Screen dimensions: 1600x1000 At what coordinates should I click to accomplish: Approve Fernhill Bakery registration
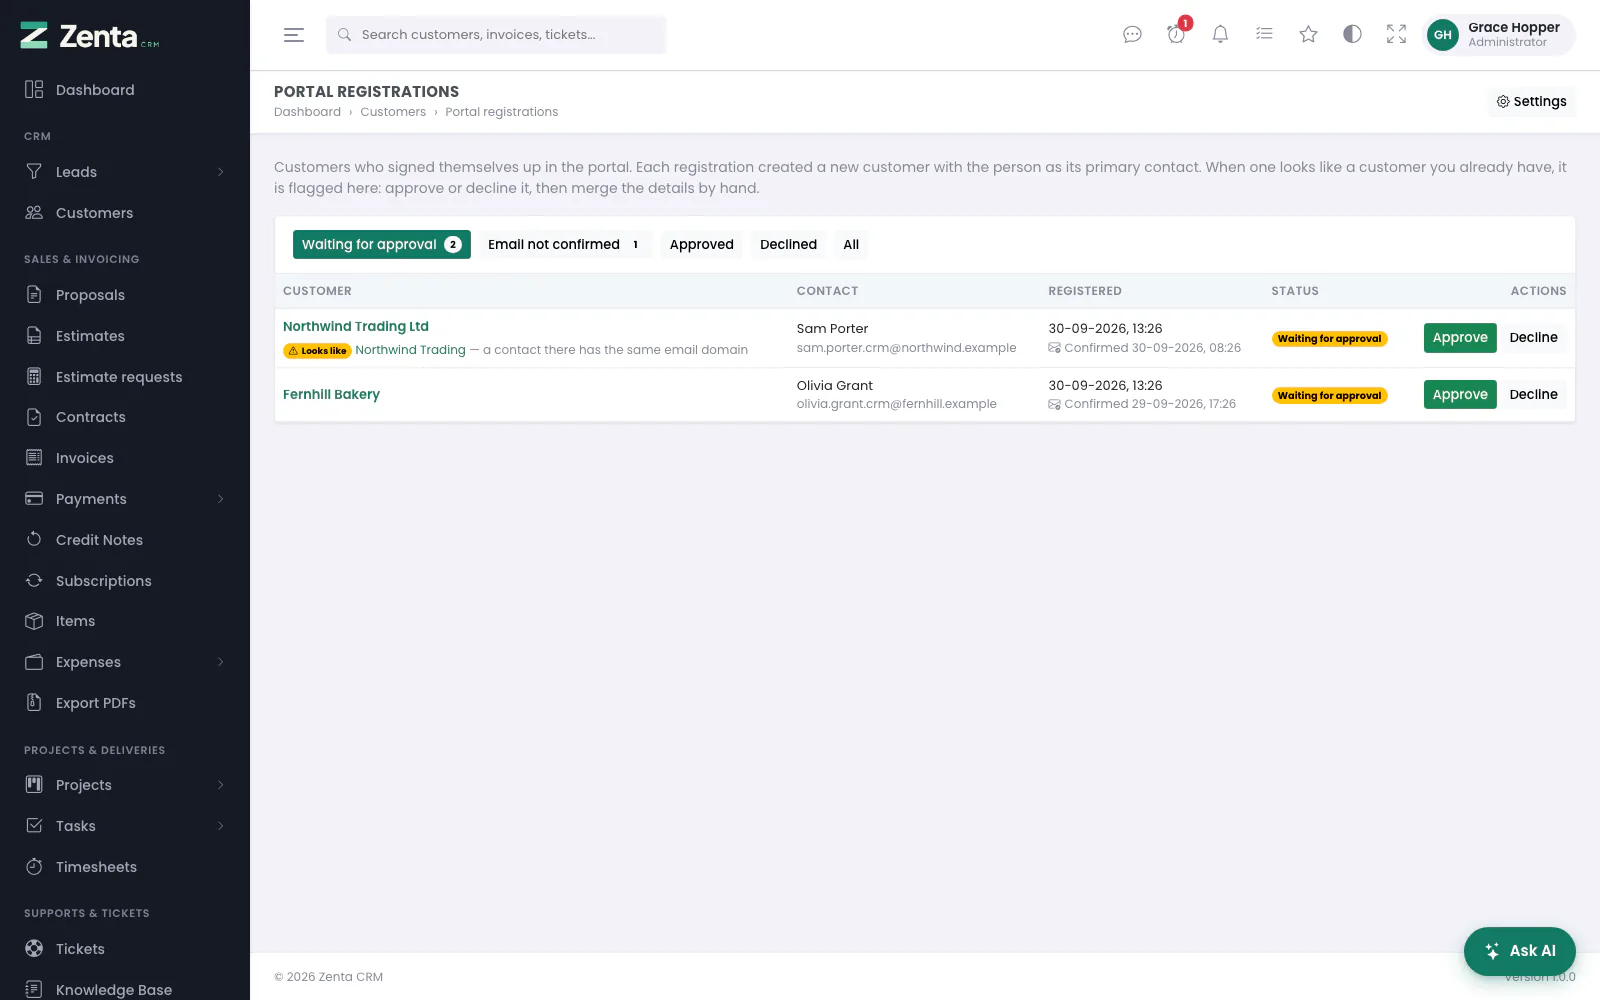pyautogui.click(x=1460, y=395)
